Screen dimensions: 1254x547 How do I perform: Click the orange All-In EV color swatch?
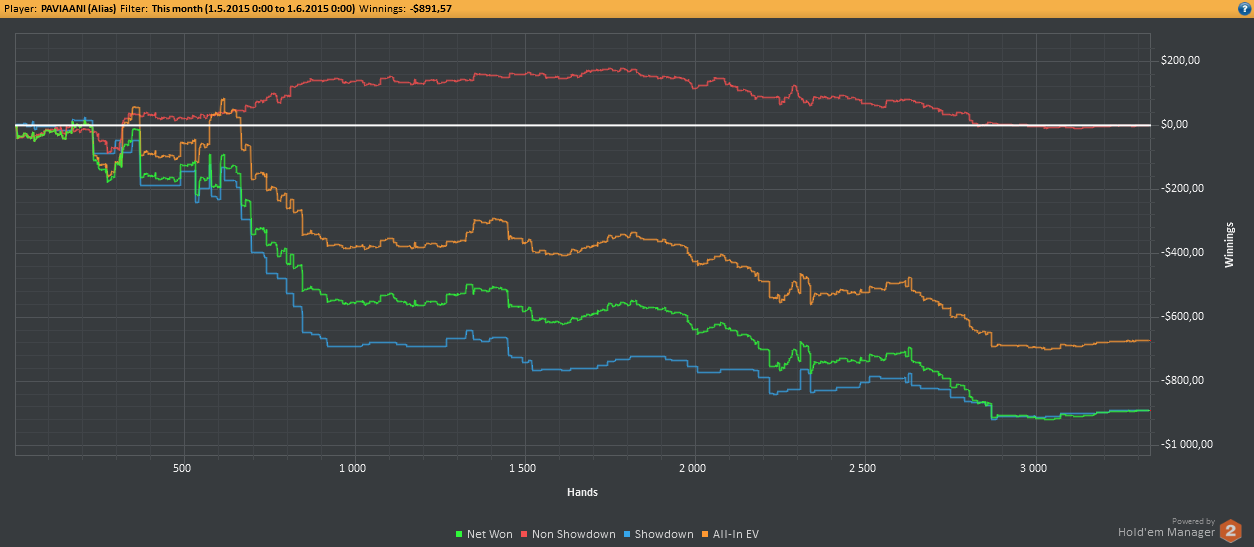pyautogui.click(x=704, y=534)
